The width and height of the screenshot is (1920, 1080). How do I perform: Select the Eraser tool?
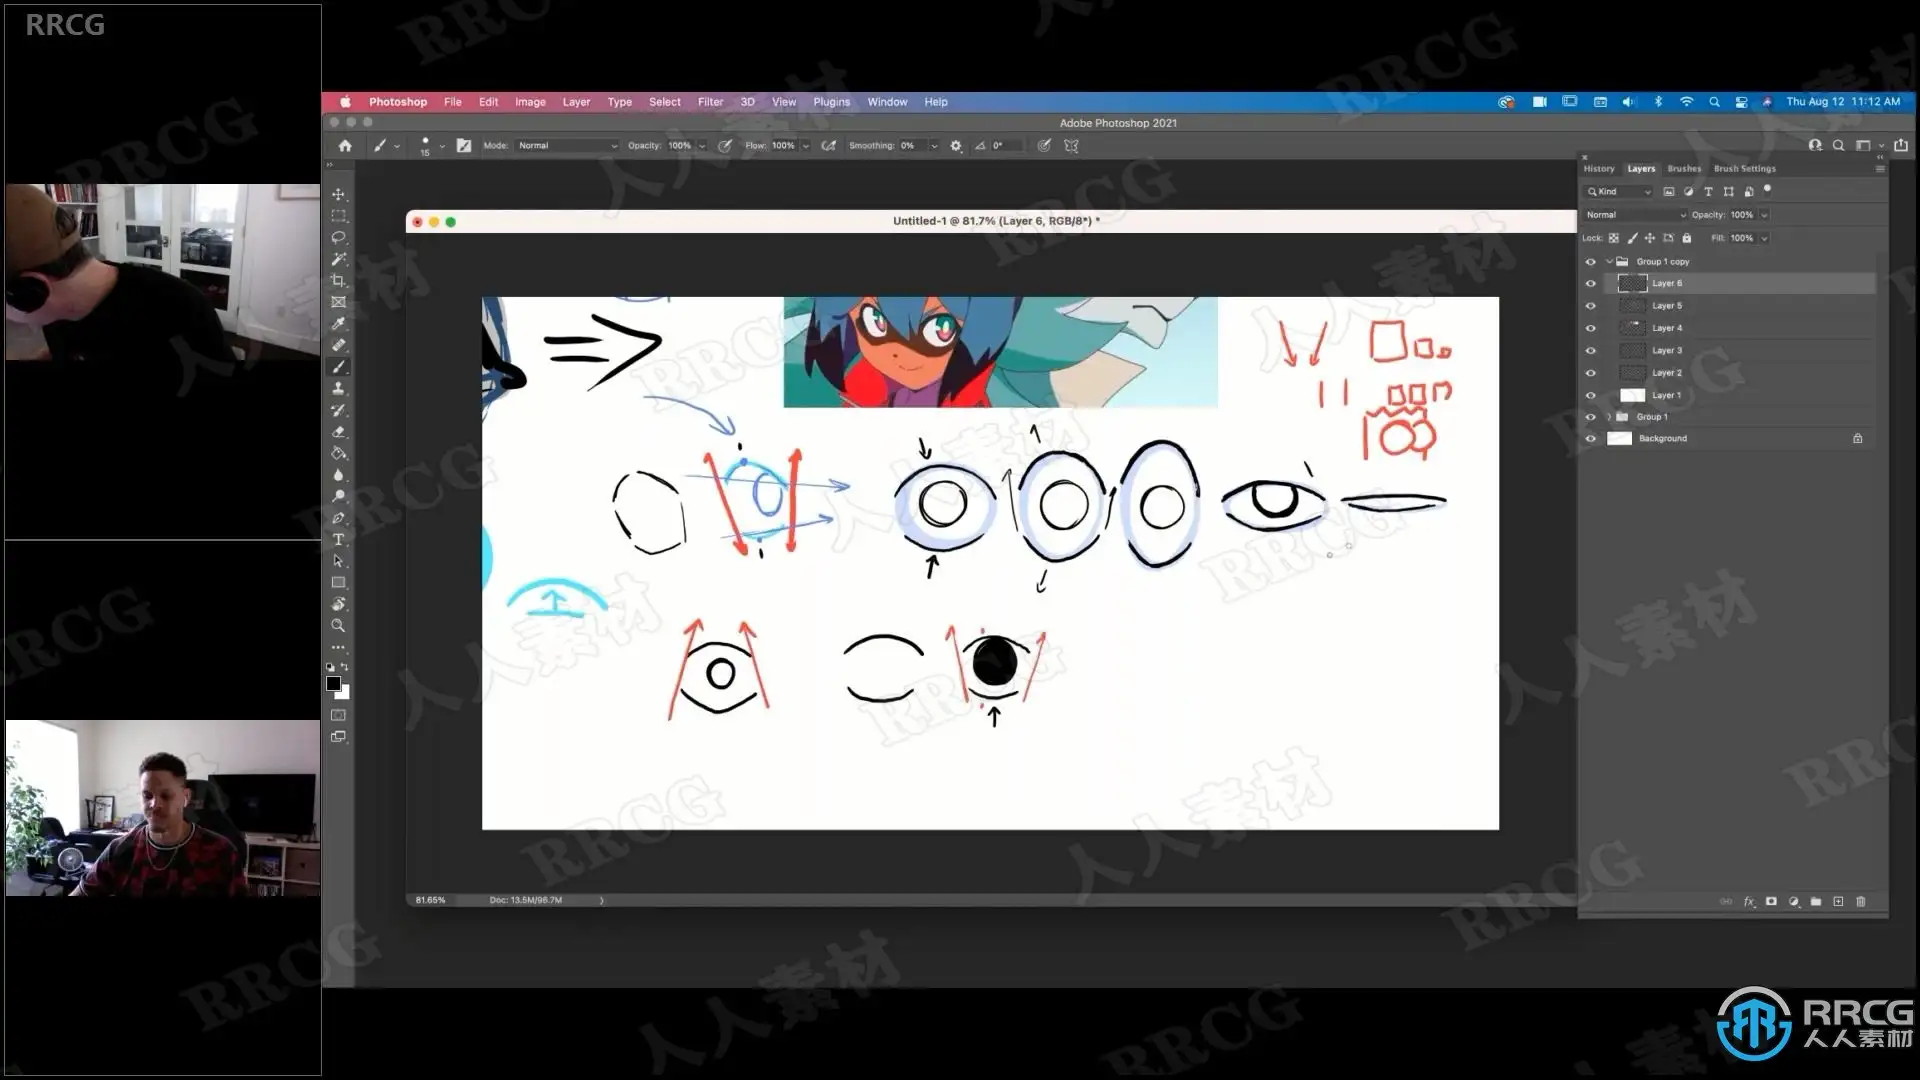point(338,432)
